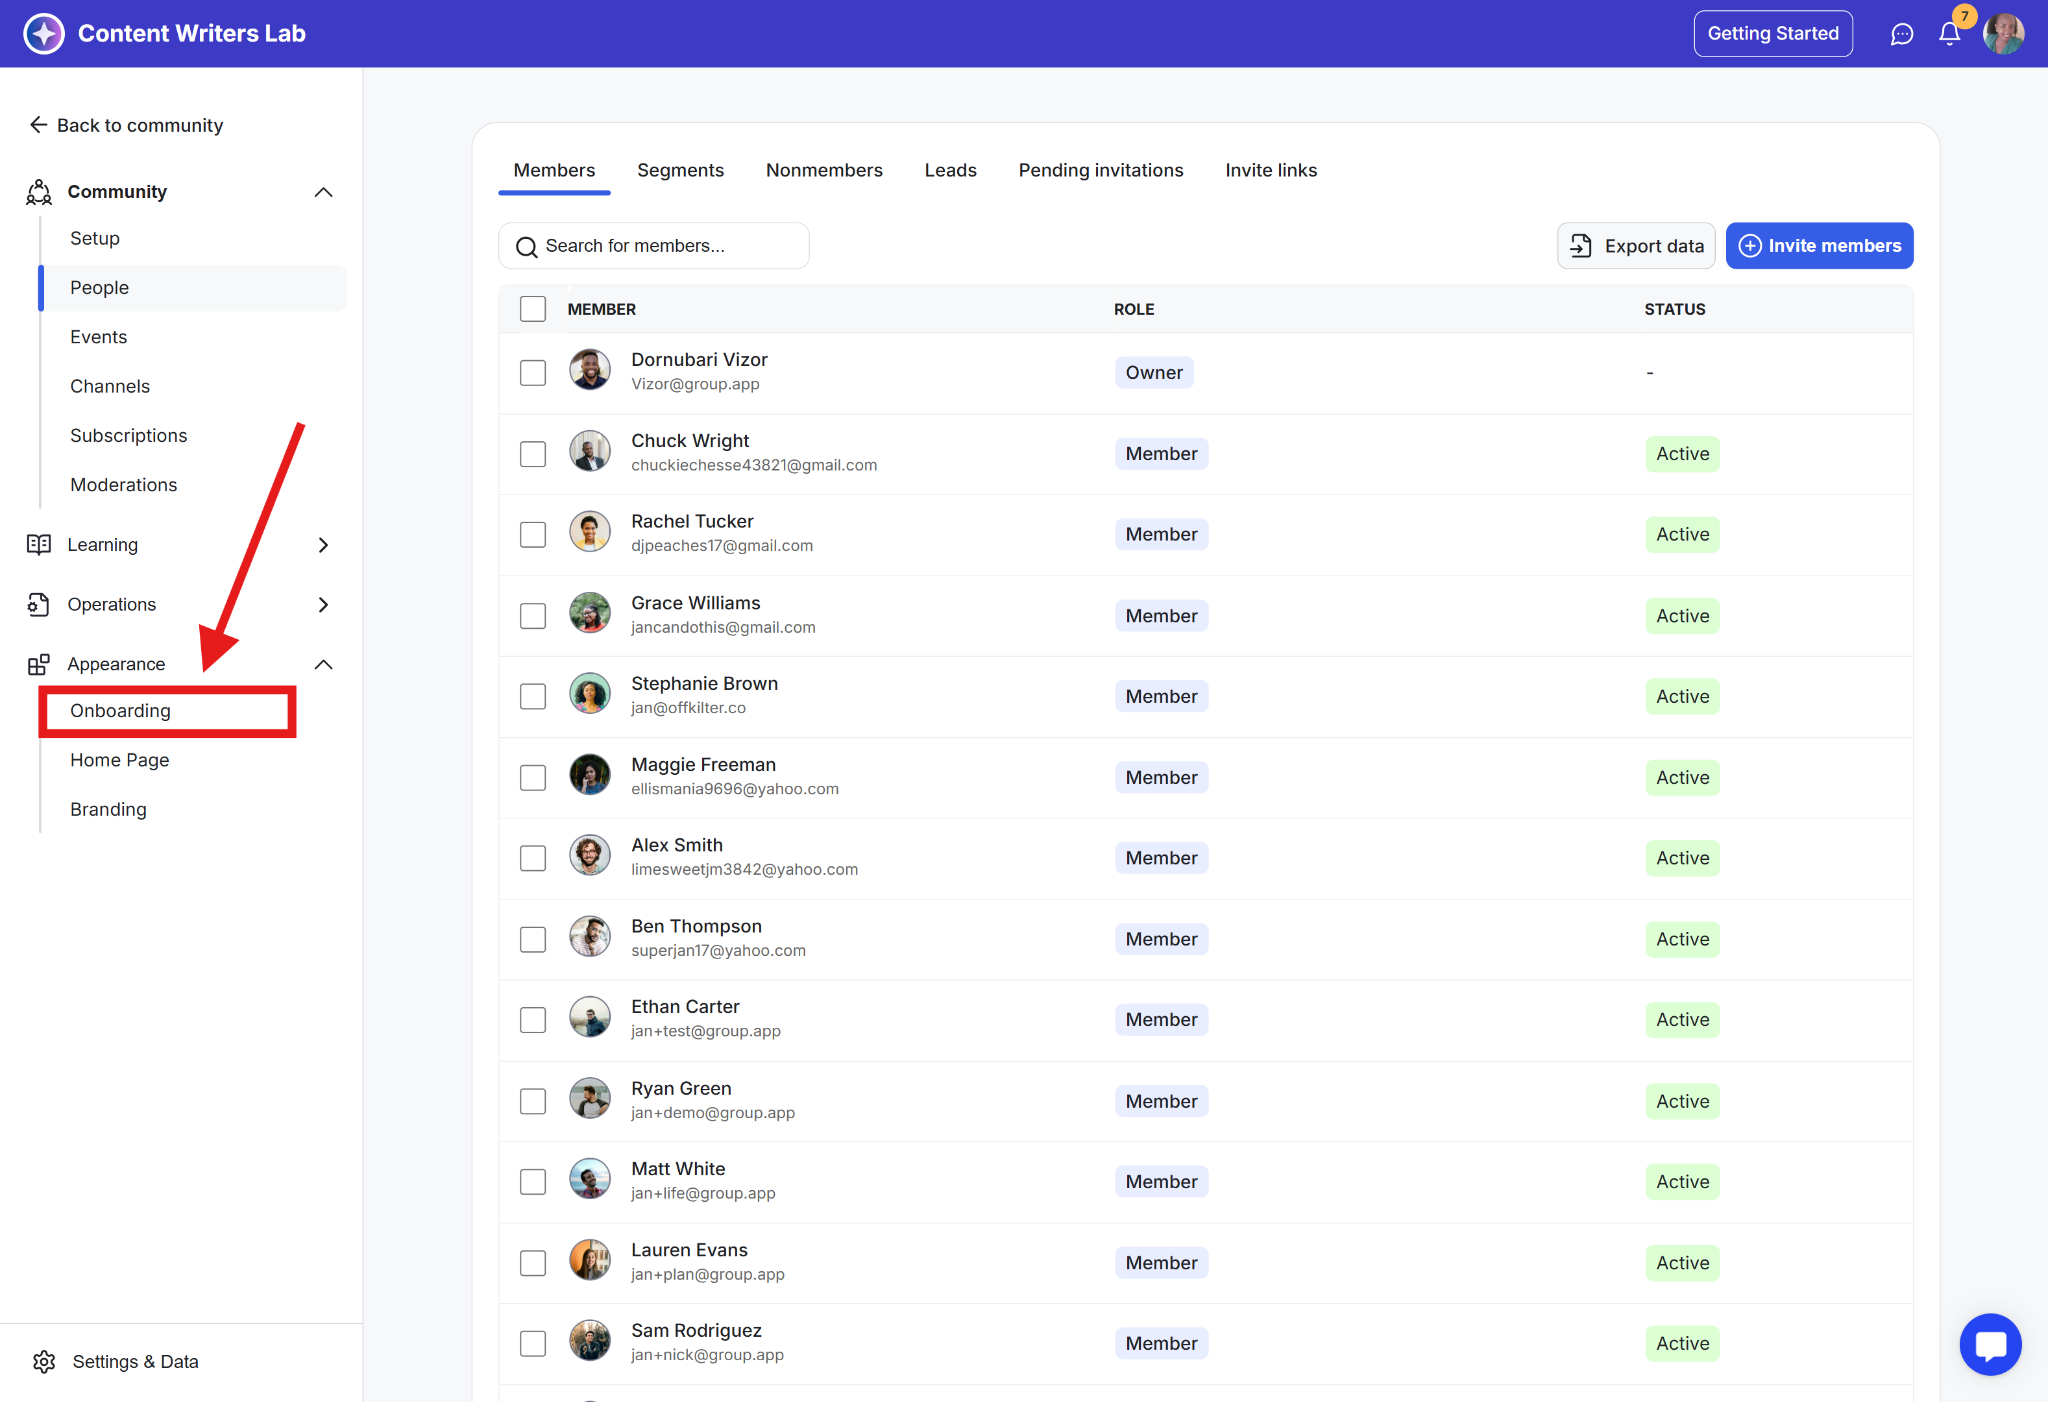This screenshot has height=1402, width=2048.
Task: Click the Settings & Data gear icon
Action: click(44, 1361)
